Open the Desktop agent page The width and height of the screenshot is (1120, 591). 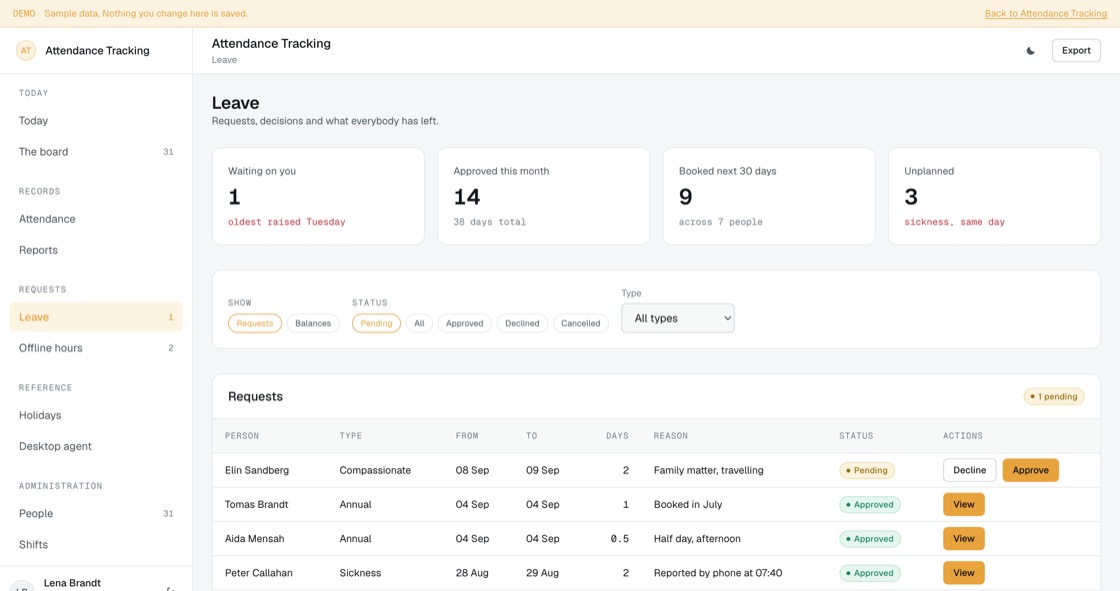click(x=96, y=447)
